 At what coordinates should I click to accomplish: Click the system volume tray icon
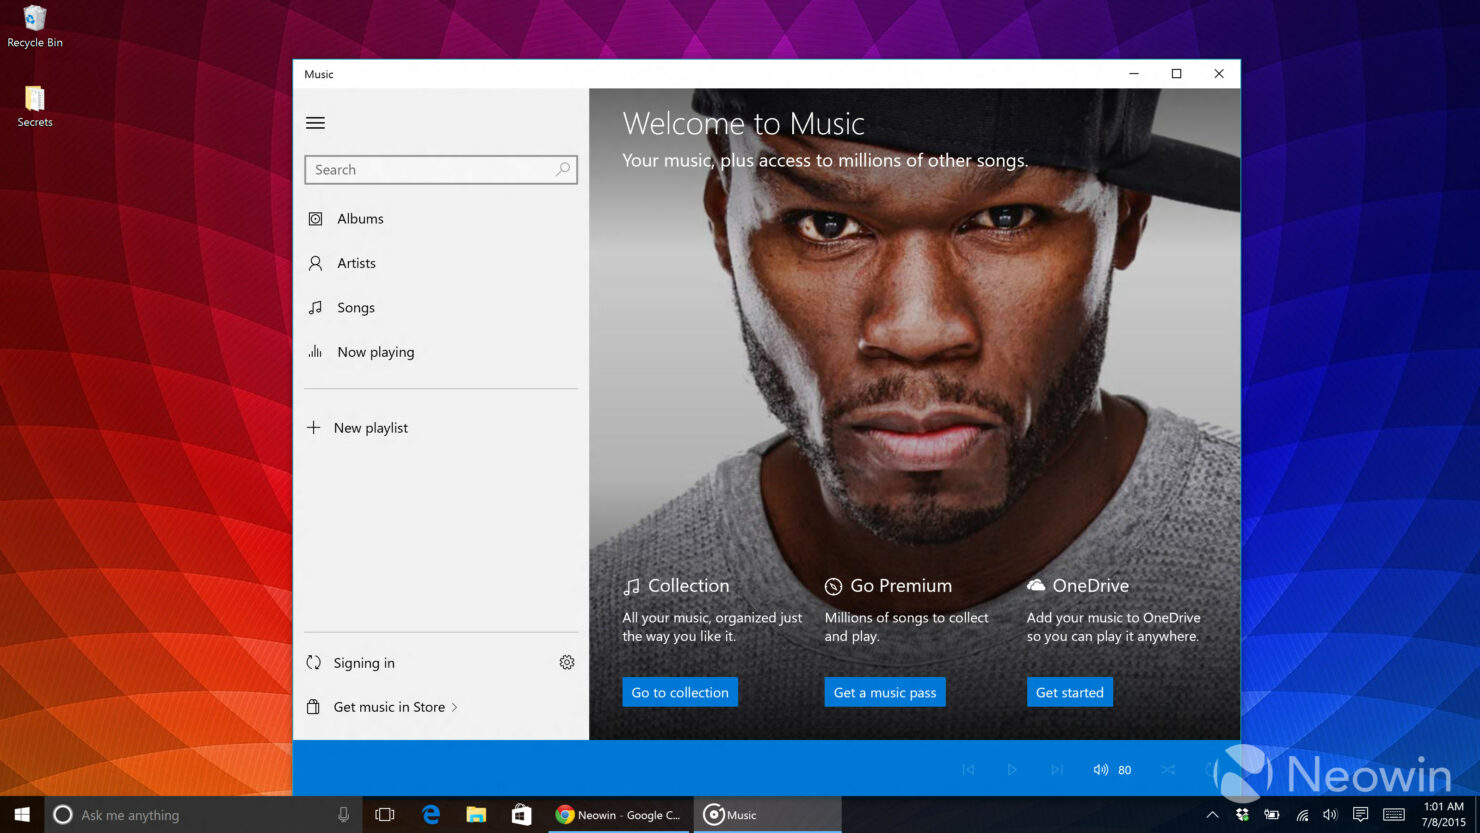click(1330, 815)
